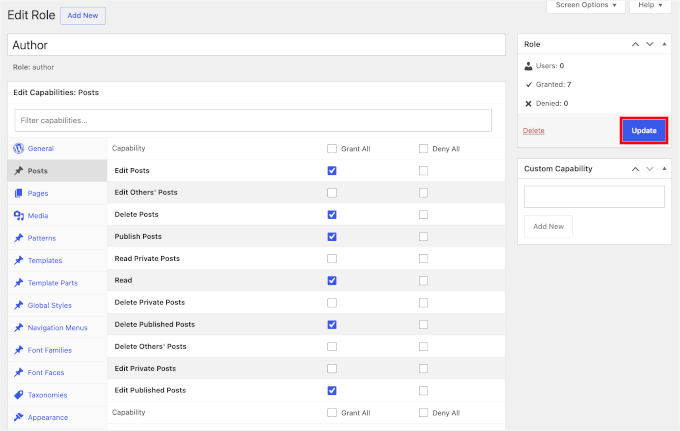
Task: Uncheck grant for Edit Posts
Action: pyautogui.click(x=332, y=171)
